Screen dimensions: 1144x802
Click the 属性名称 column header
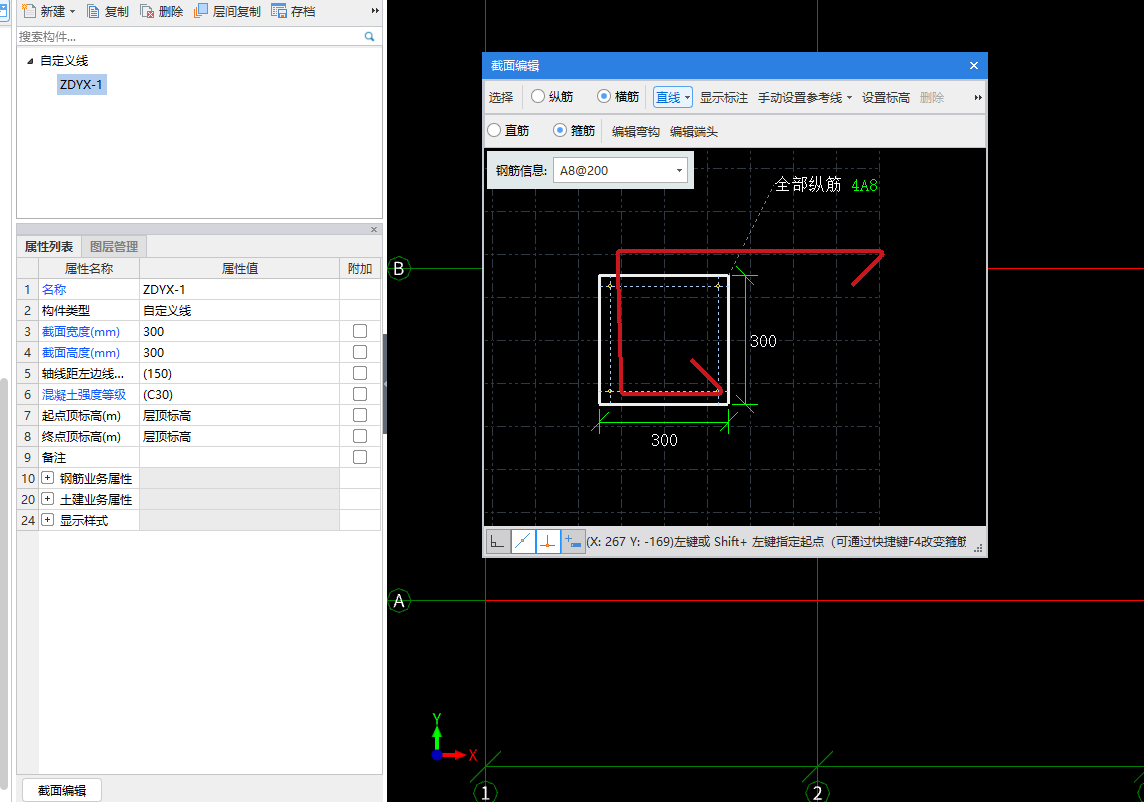(89, 269)
